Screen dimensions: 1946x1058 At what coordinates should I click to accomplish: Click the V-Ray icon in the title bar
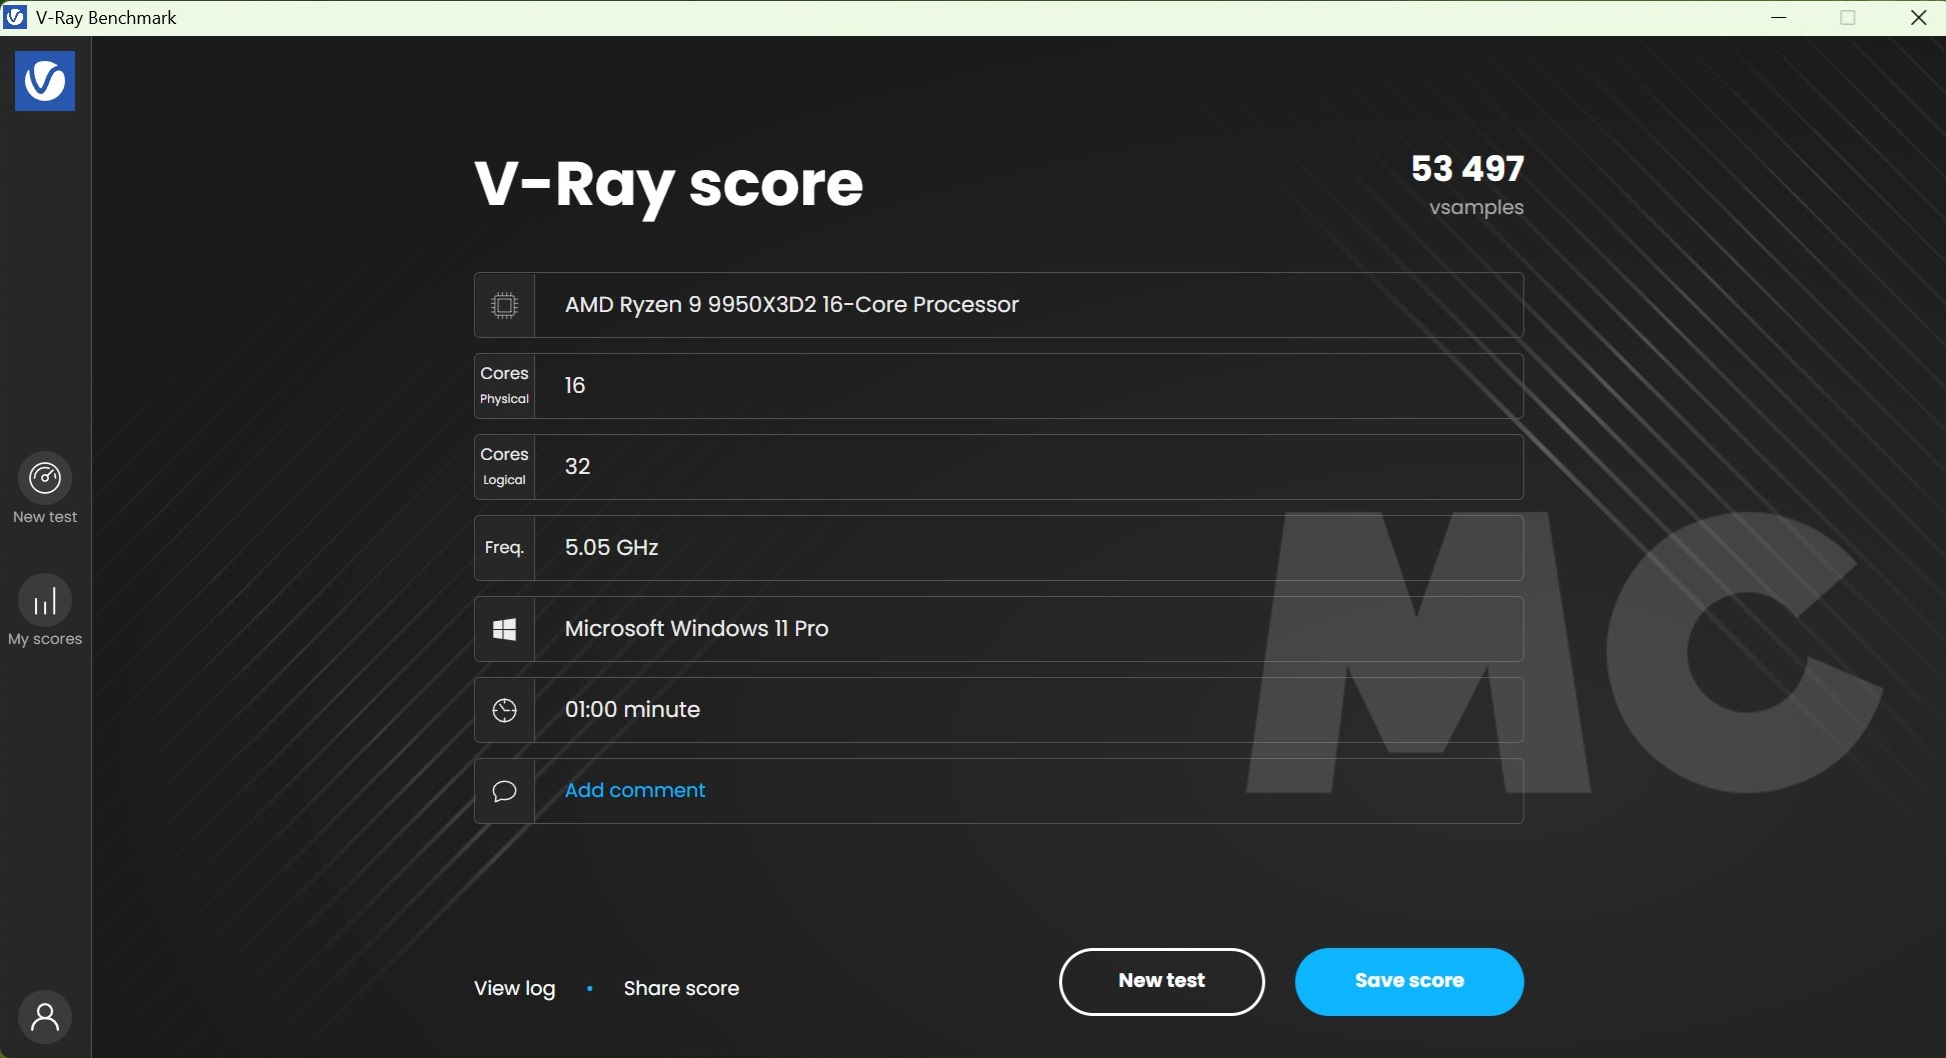[x=14, y=17]
